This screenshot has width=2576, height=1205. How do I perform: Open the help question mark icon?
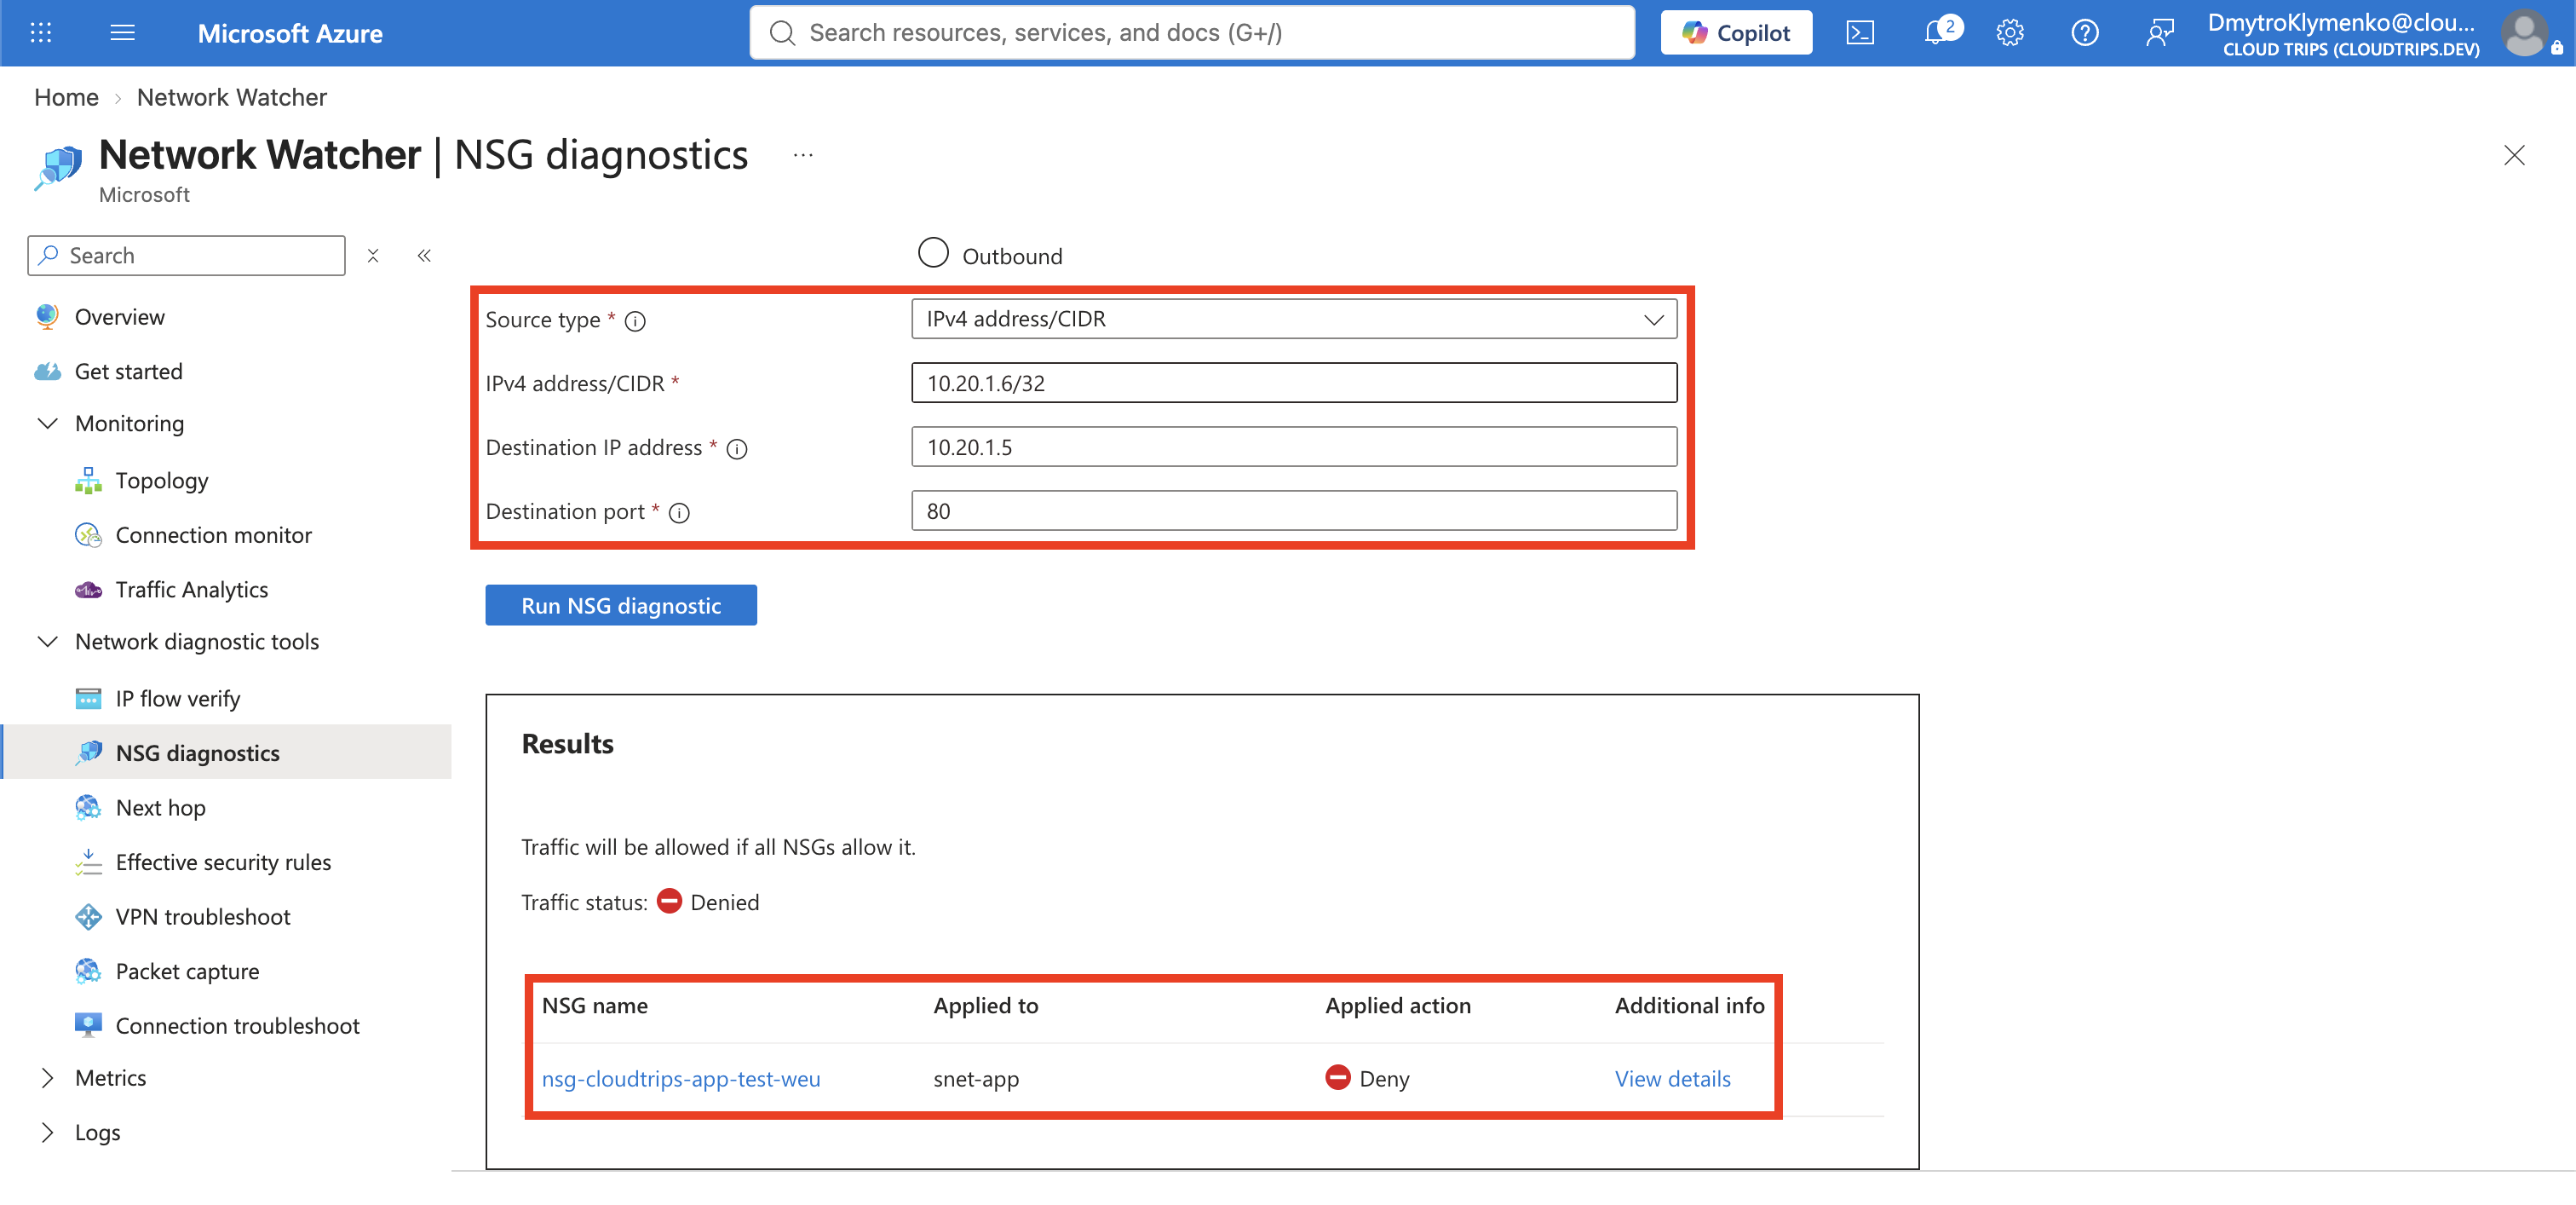(2084, 33)
